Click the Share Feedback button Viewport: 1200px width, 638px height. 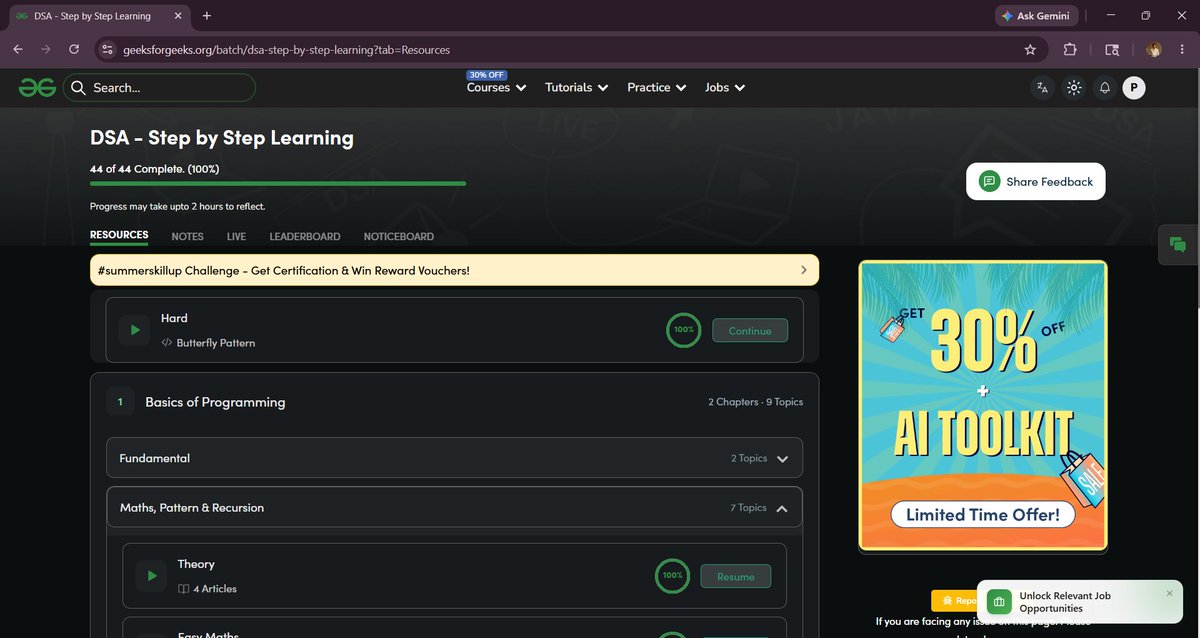click(x=1036, y=181)
